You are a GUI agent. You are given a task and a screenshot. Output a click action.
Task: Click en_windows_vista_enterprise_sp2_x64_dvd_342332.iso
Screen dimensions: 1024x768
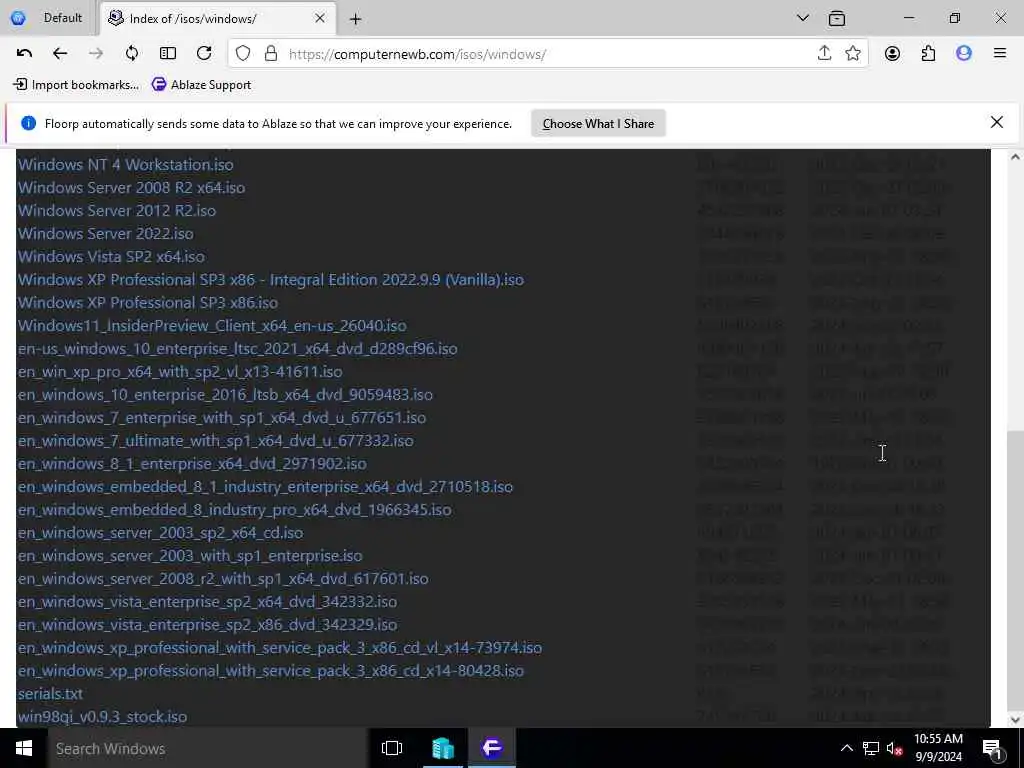[208, 601]
